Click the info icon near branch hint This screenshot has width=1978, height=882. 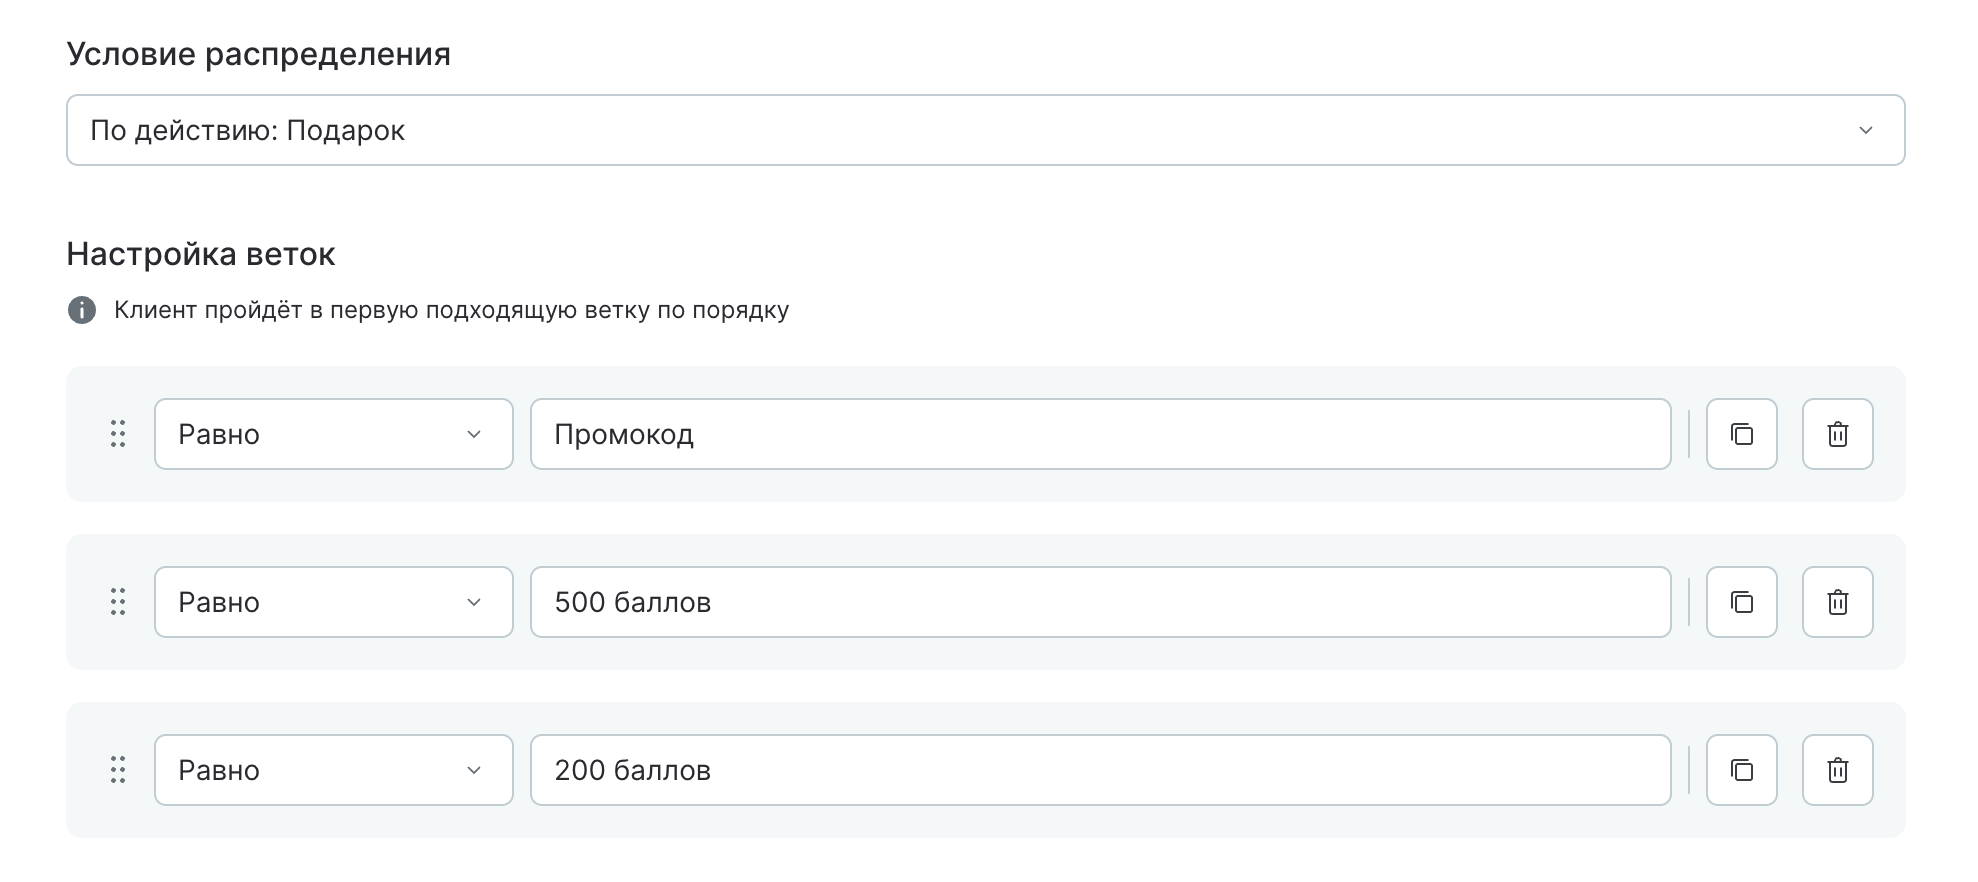point(82,310)
